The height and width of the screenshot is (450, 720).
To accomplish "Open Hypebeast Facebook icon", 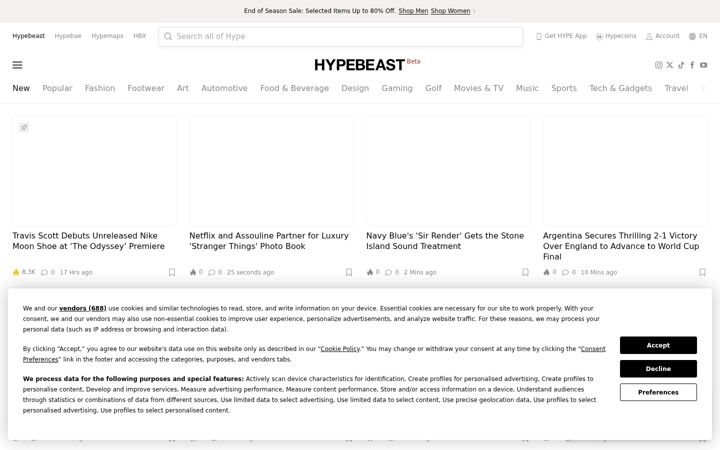I will tap(692, 65).
